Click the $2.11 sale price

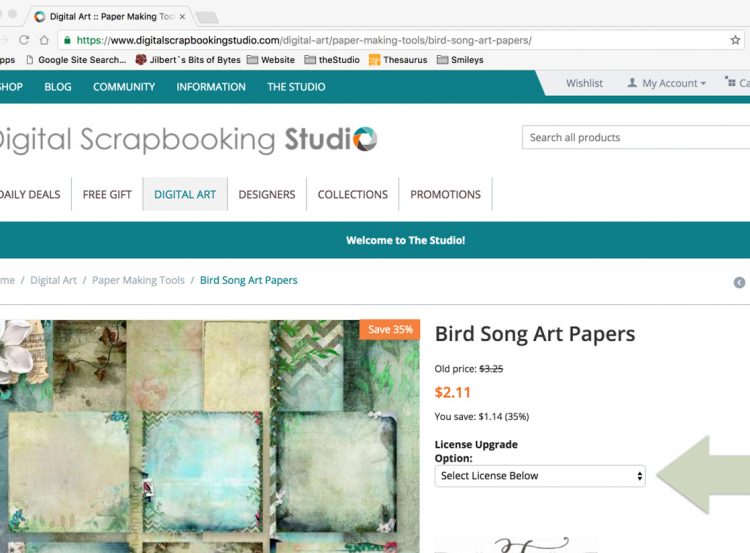(x=452, y=393)
